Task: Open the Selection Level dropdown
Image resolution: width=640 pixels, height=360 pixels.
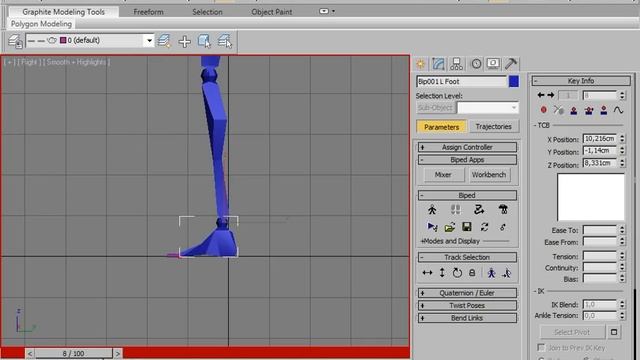Action: pyautogui.click(x=513, y=108)
